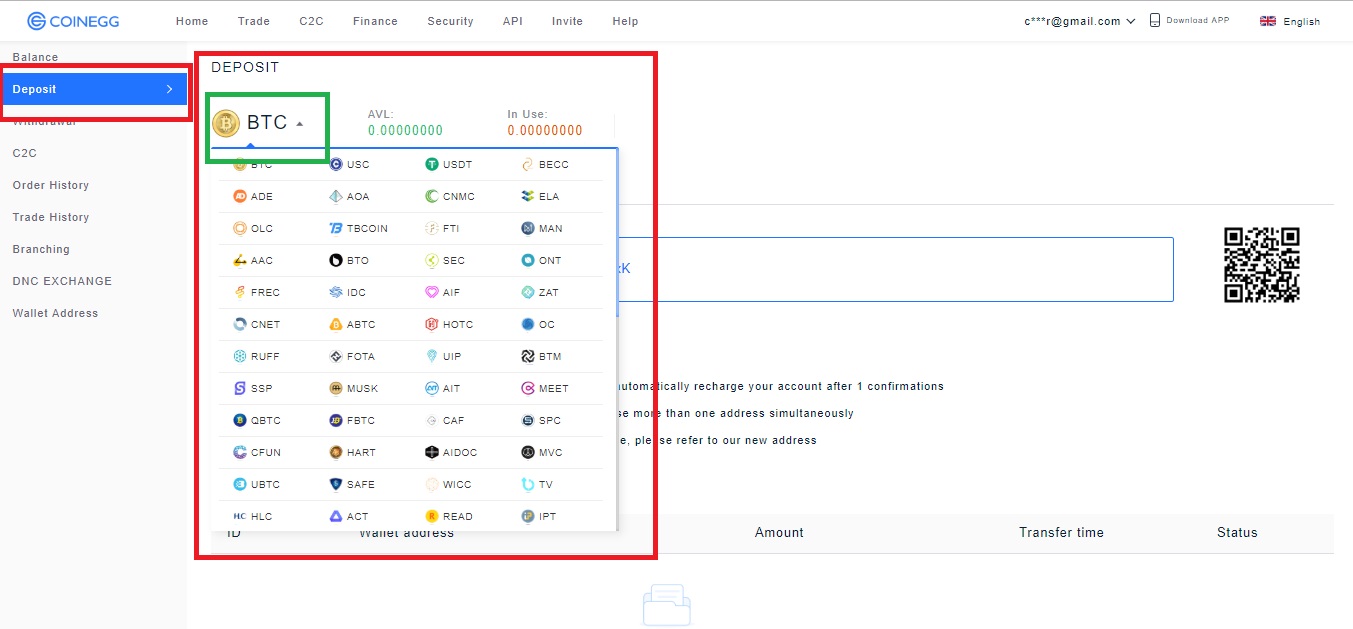Pick the RUFF coin icon
1353x629 pixels.
[x=240, y=356]
